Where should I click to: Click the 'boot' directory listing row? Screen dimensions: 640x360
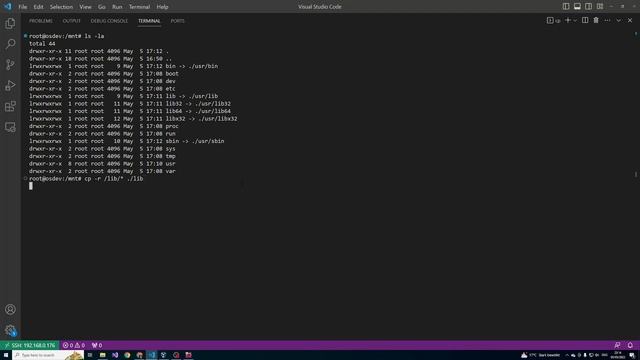click(104, 74)
